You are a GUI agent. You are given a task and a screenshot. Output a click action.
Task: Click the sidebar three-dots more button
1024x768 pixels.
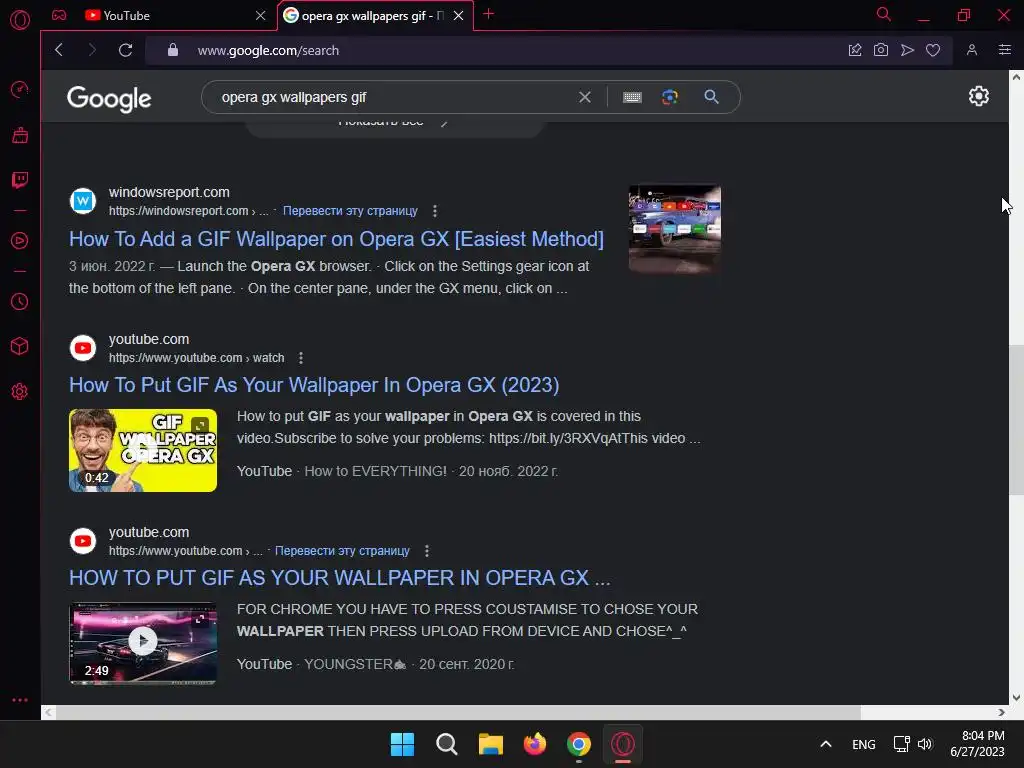[20, 699]
